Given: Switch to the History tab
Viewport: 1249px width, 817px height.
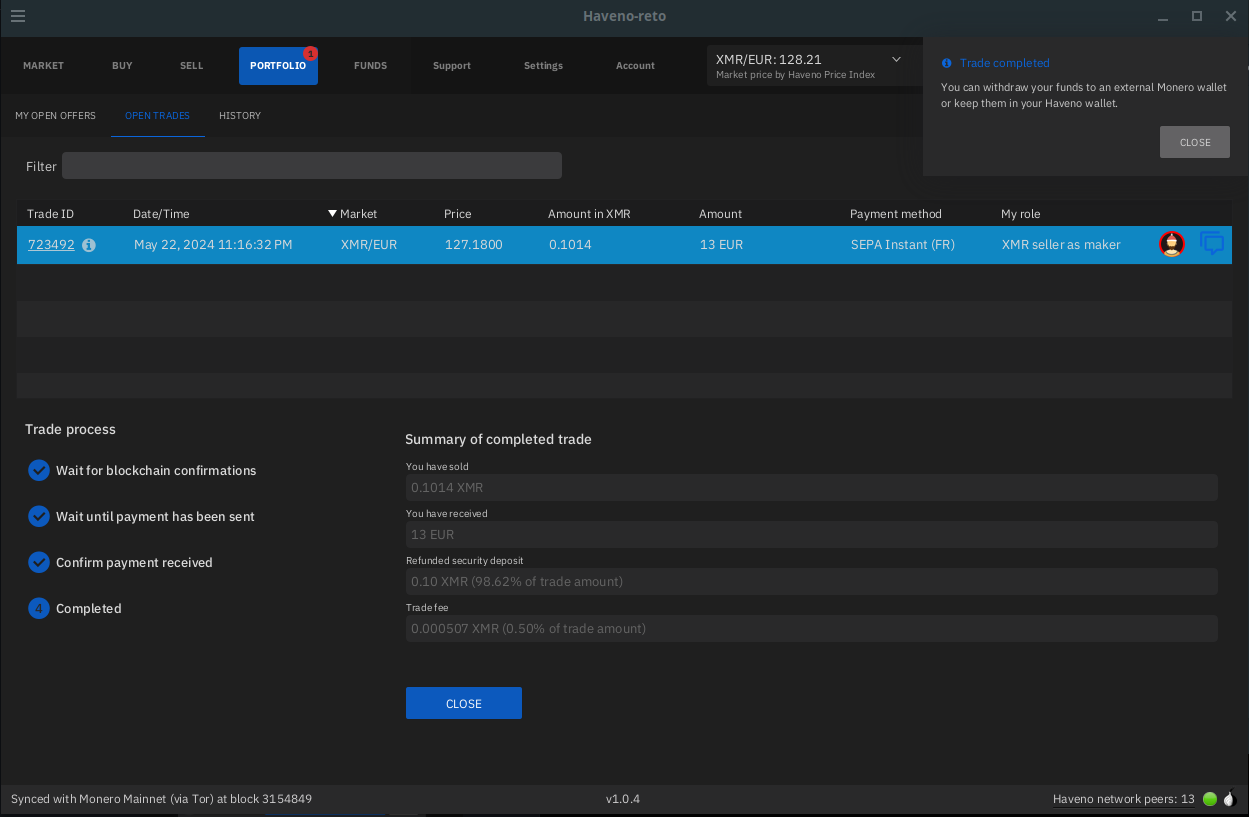Looking at the screenshot, I should pos(240,116).
